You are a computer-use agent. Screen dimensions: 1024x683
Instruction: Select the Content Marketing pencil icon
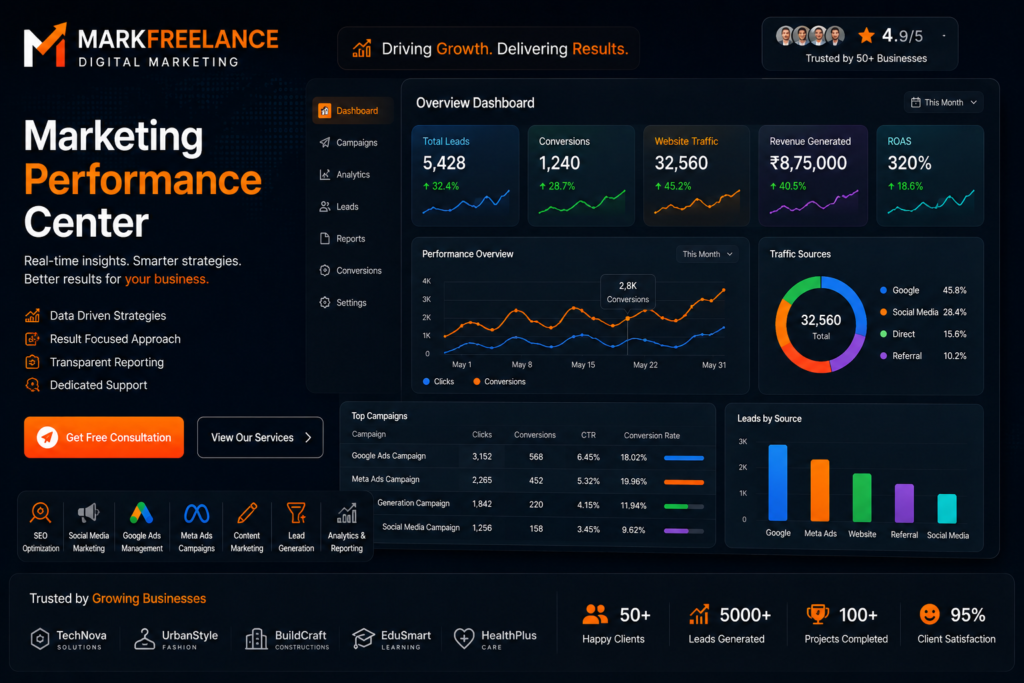pos(247,513)
